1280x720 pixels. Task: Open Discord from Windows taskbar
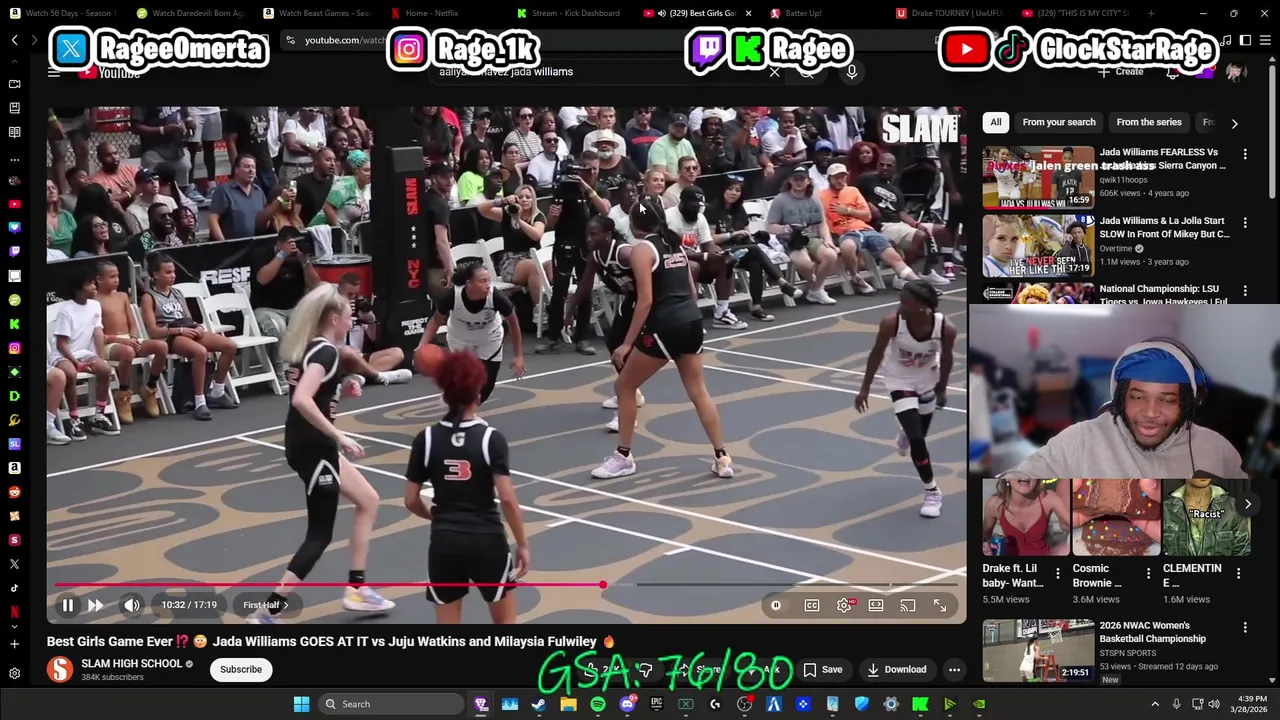point(627,704)
